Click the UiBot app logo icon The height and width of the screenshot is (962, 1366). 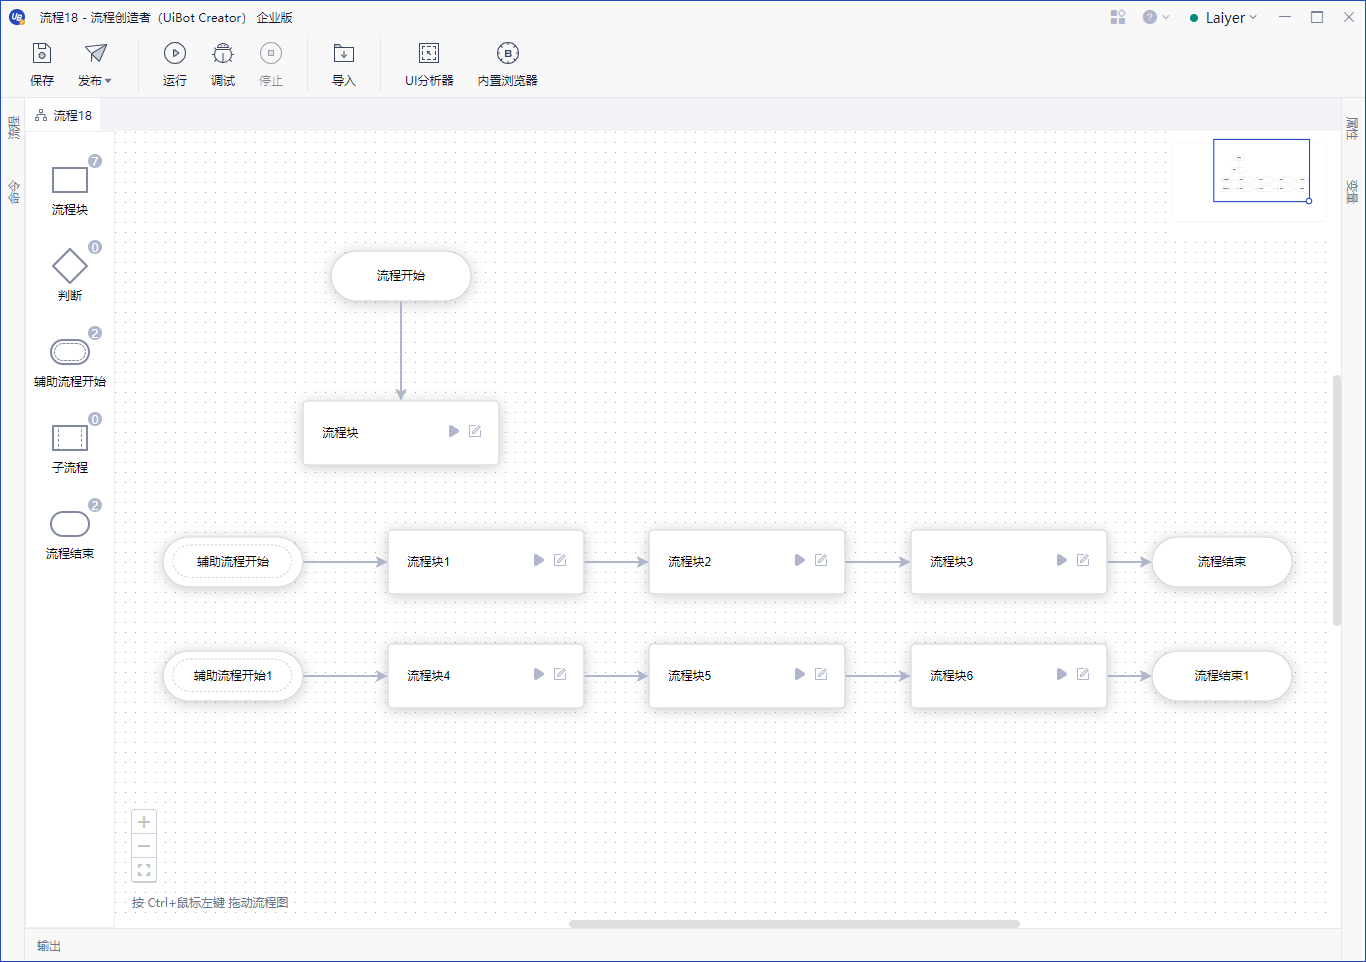pos(17,17)
